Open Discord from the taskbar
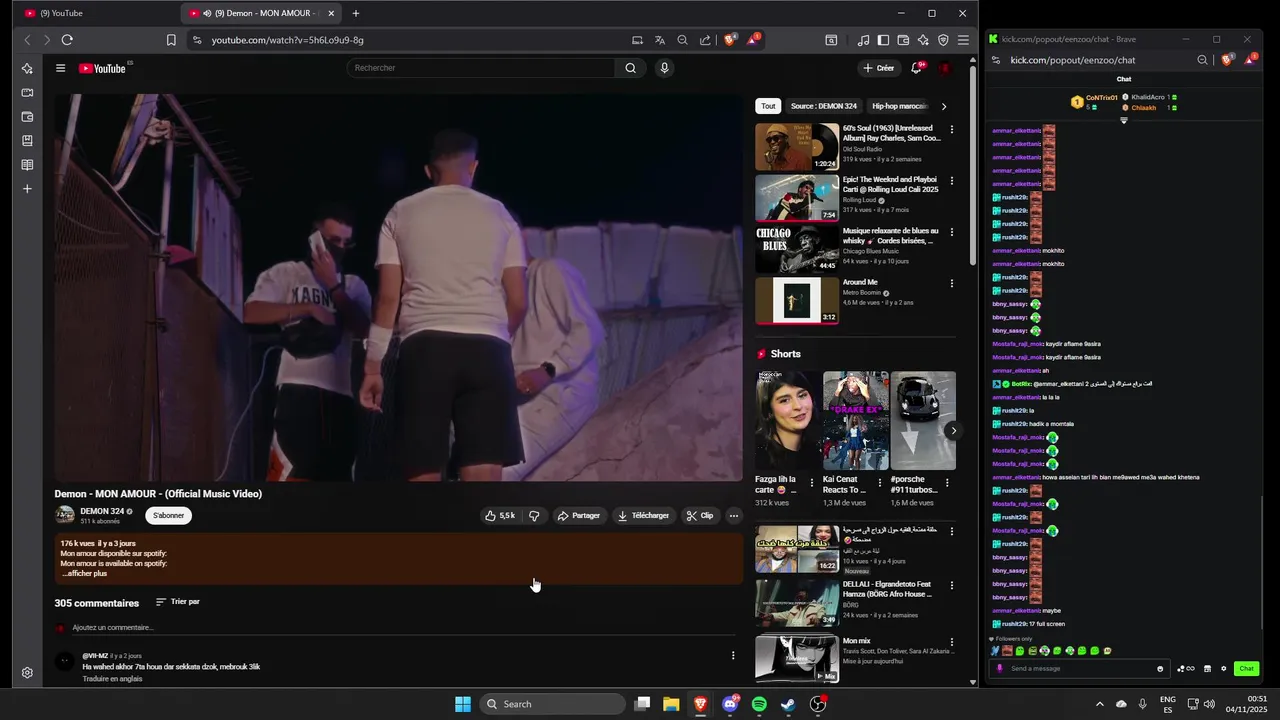 click(730, 704)
